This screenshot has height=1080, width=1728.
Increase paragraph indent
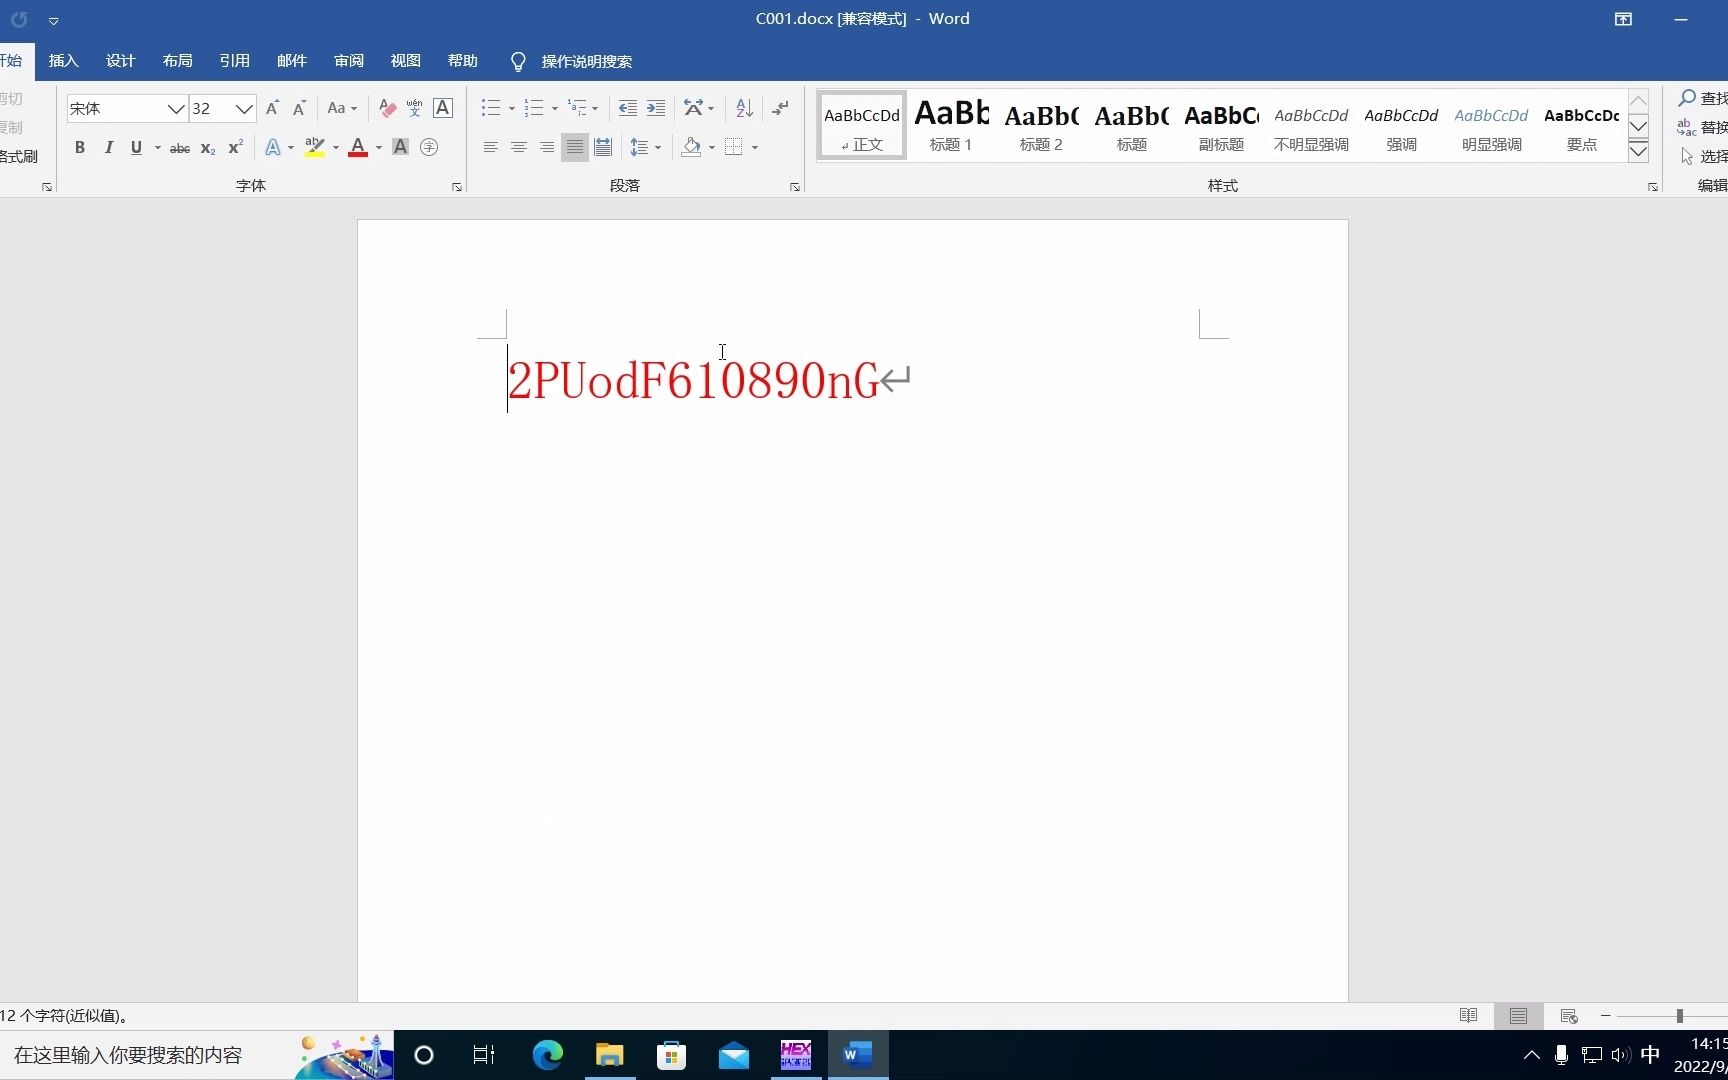pyautogui.click(x=656, y=108)
